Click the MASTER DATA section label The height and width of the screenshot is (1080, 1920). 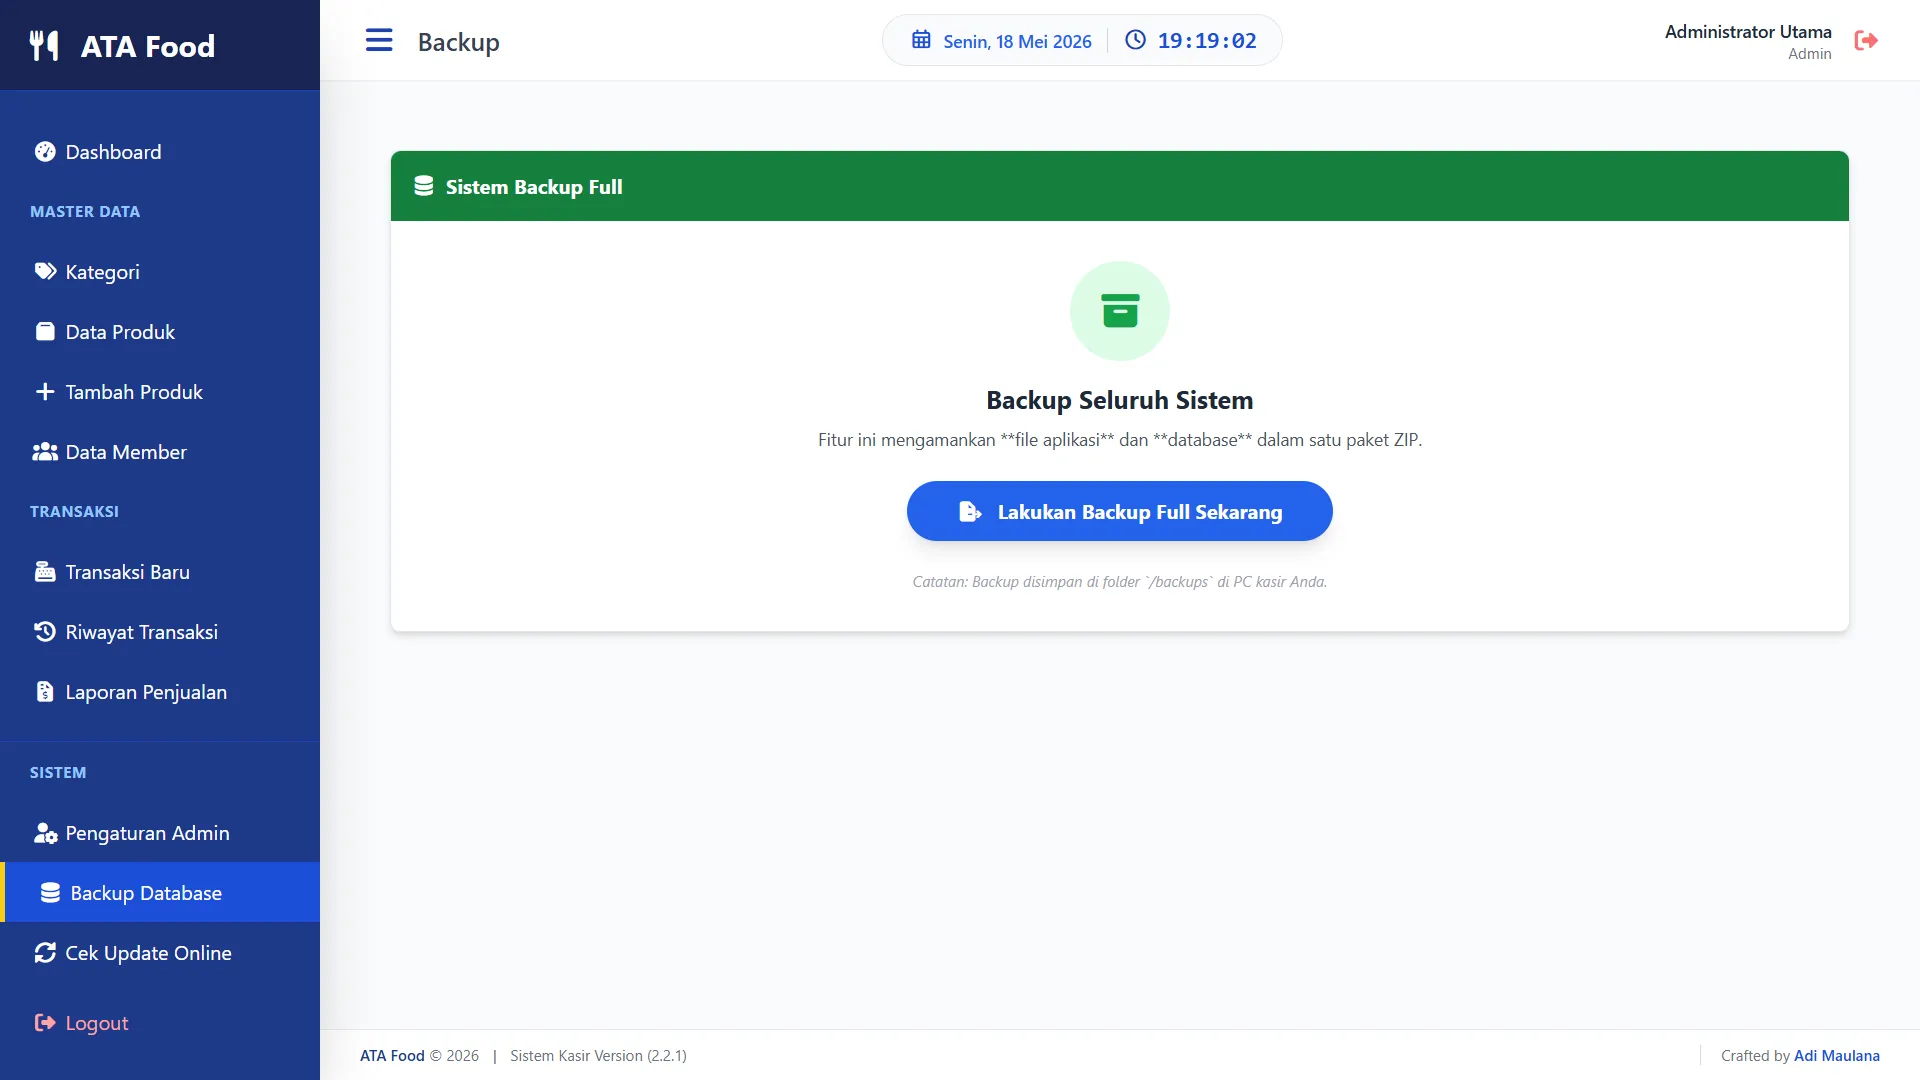(x=85, y=212)
